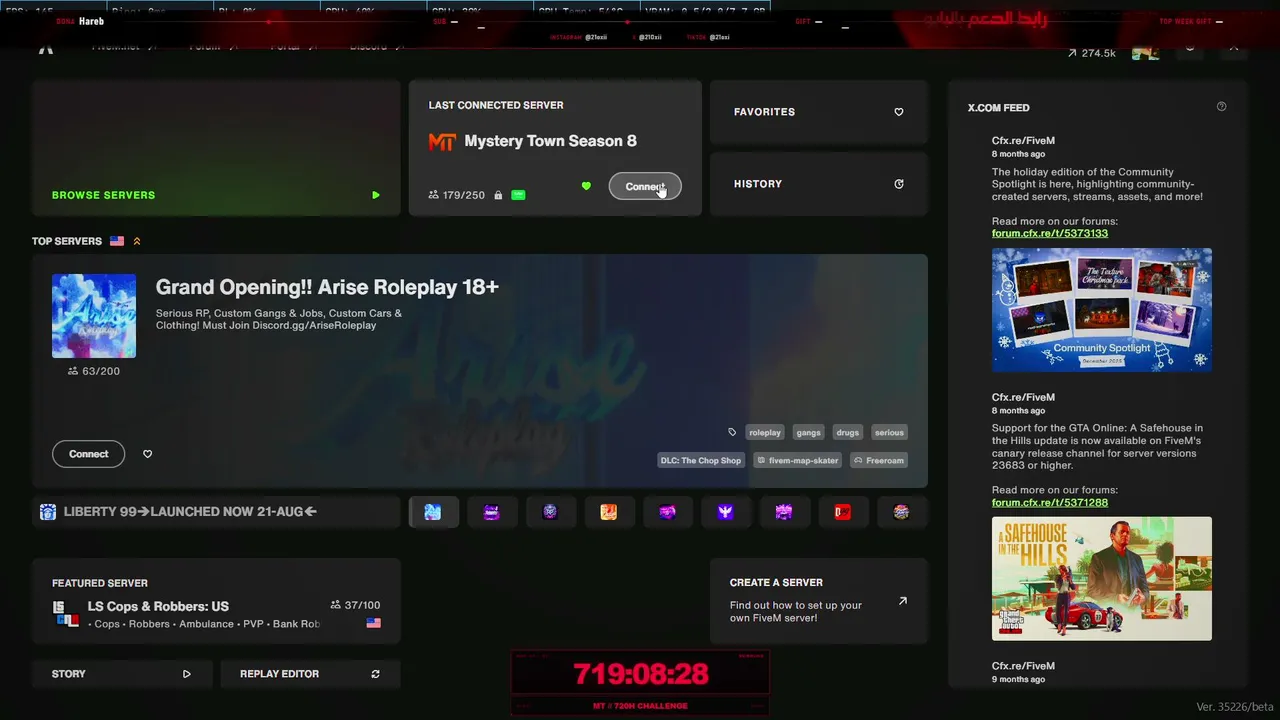Favorite Arise Roleplay with the heart button

coord(147,454)
